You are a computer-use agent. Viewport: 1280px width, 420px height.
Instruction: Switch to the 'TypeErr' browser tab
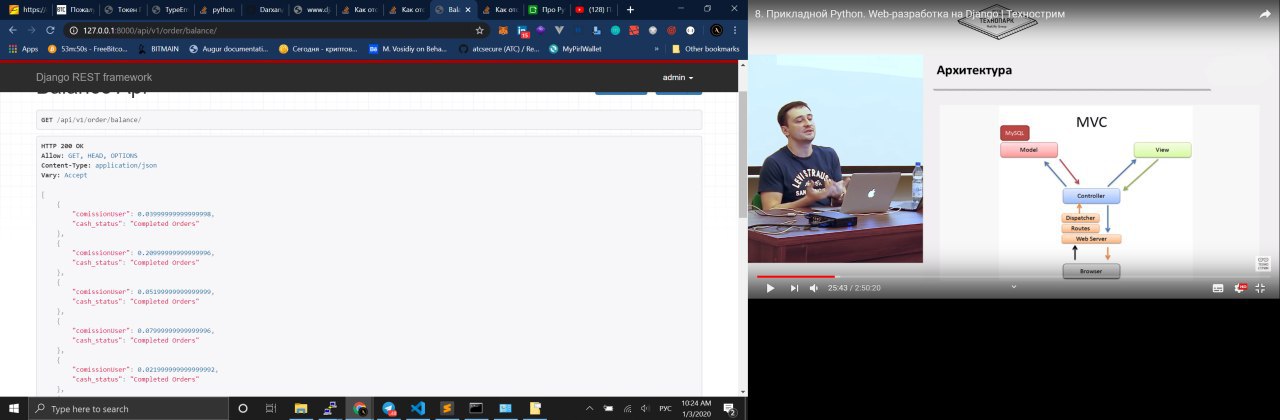pyautogui.click(x=170, y=9)
